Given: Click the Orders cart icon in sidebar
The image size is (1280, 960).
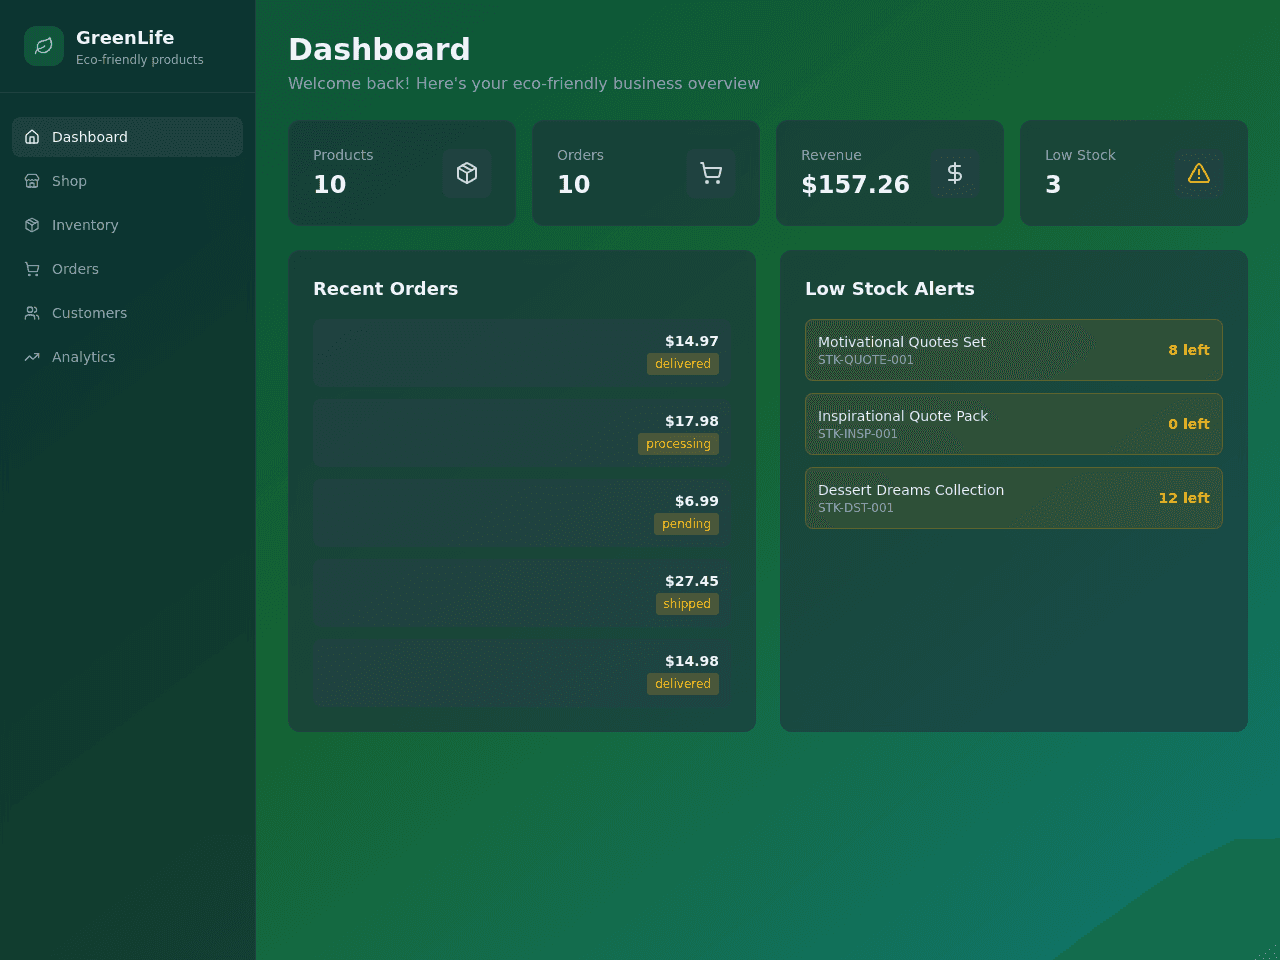Looking at the screenshot, I should [x=32, y=269].
